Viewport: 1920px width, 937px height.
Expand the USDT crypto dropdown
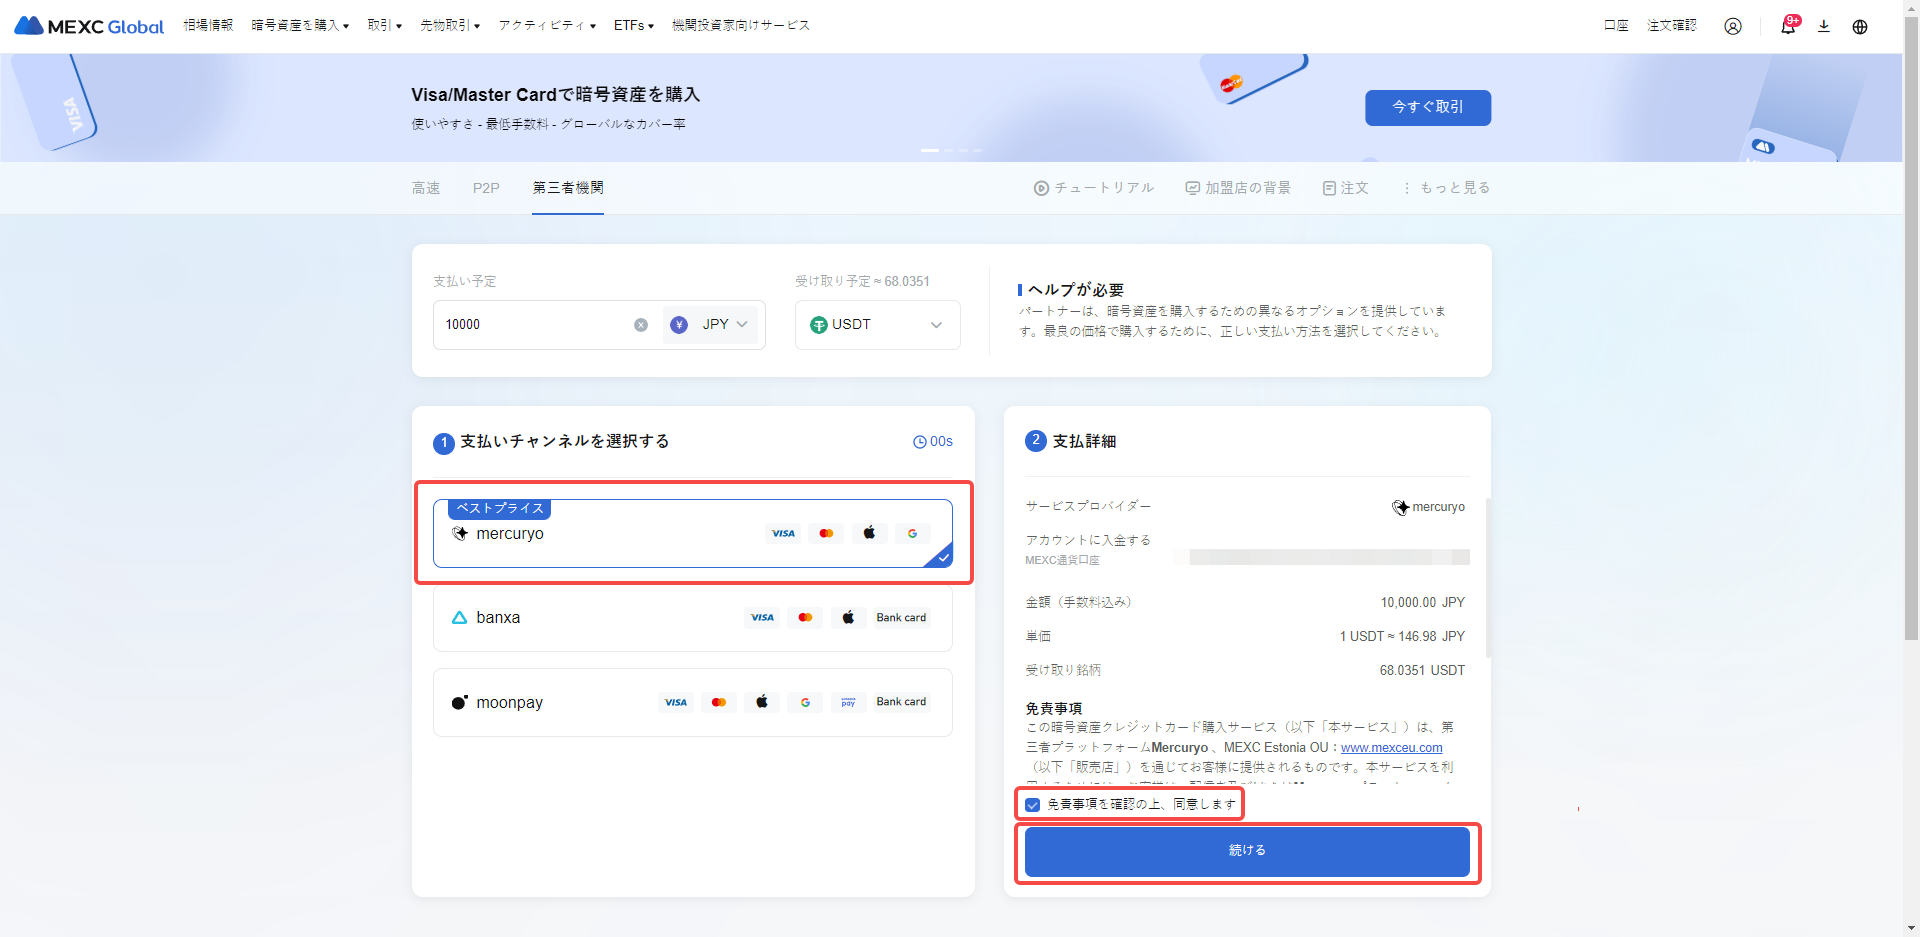pos(877,325)
